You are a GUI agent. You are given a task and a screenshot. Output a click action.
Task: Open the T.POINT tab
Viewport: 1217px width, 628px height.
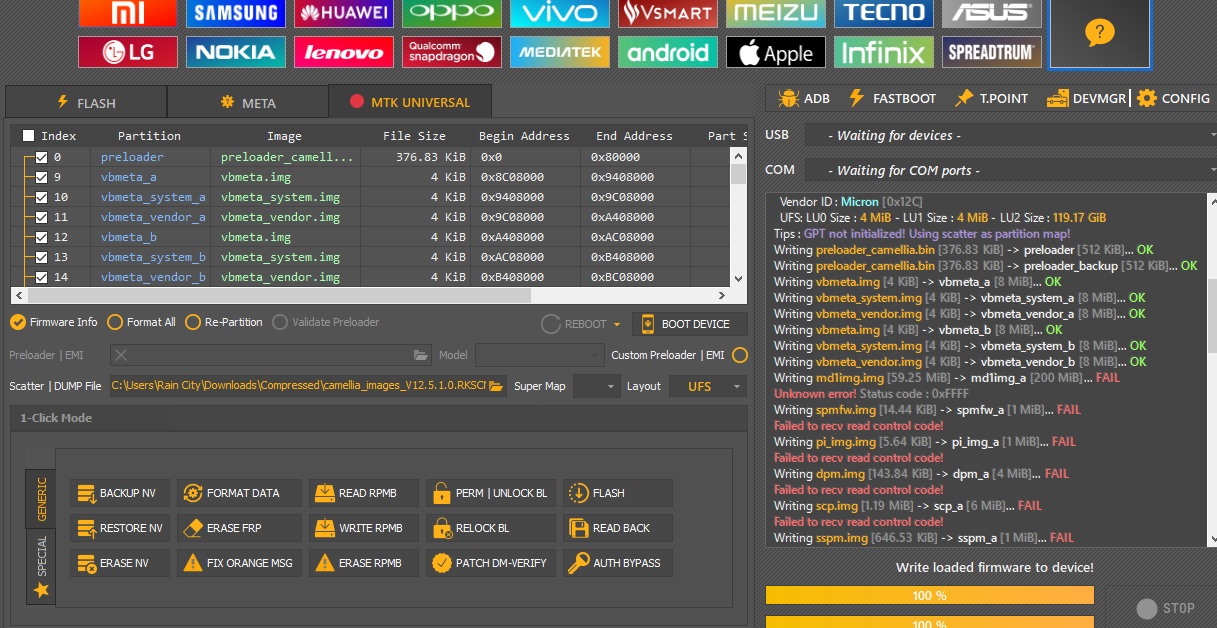[992, 98]
